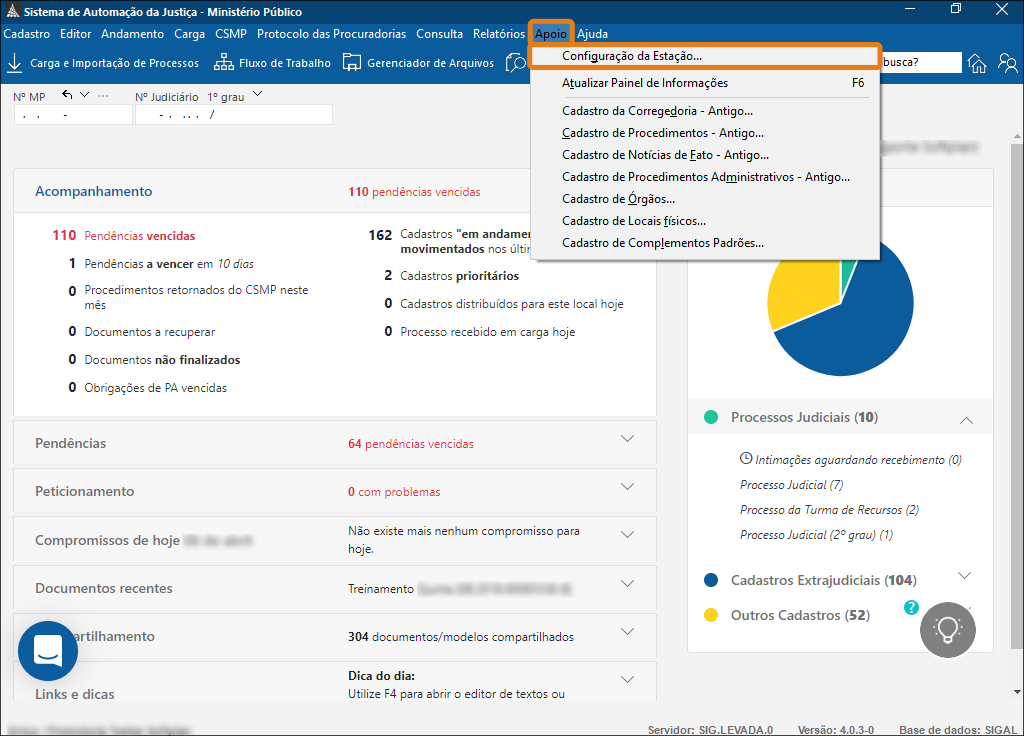Open Intimações aguardando recebimento (0)
Viewport: 1024px width, 736px height.
click(x=850, y=460)
